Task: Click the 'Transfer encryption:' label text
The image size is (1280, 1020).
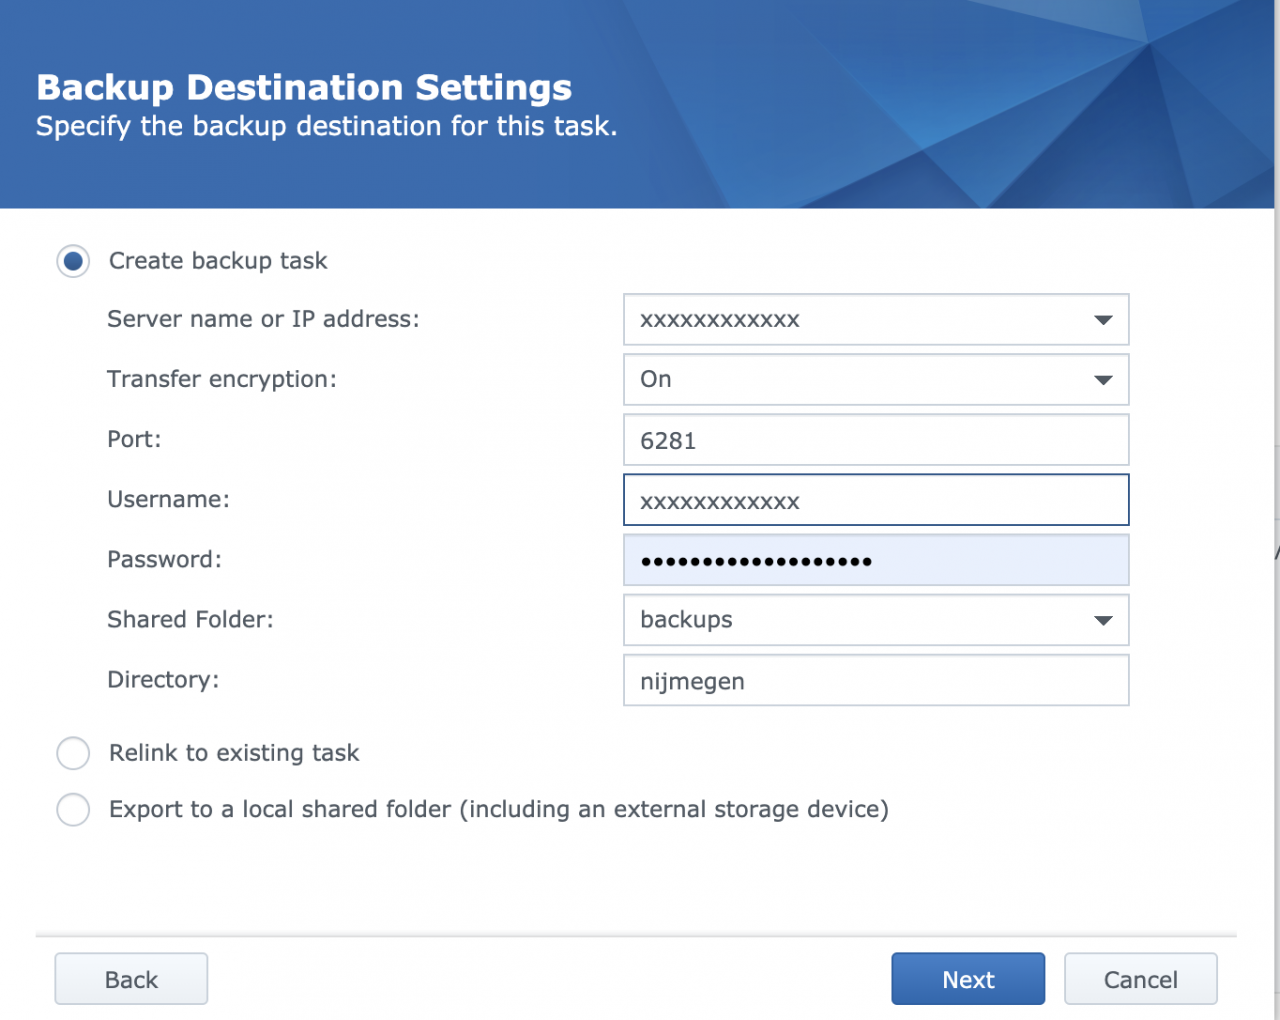Action: tap(221, 379)
